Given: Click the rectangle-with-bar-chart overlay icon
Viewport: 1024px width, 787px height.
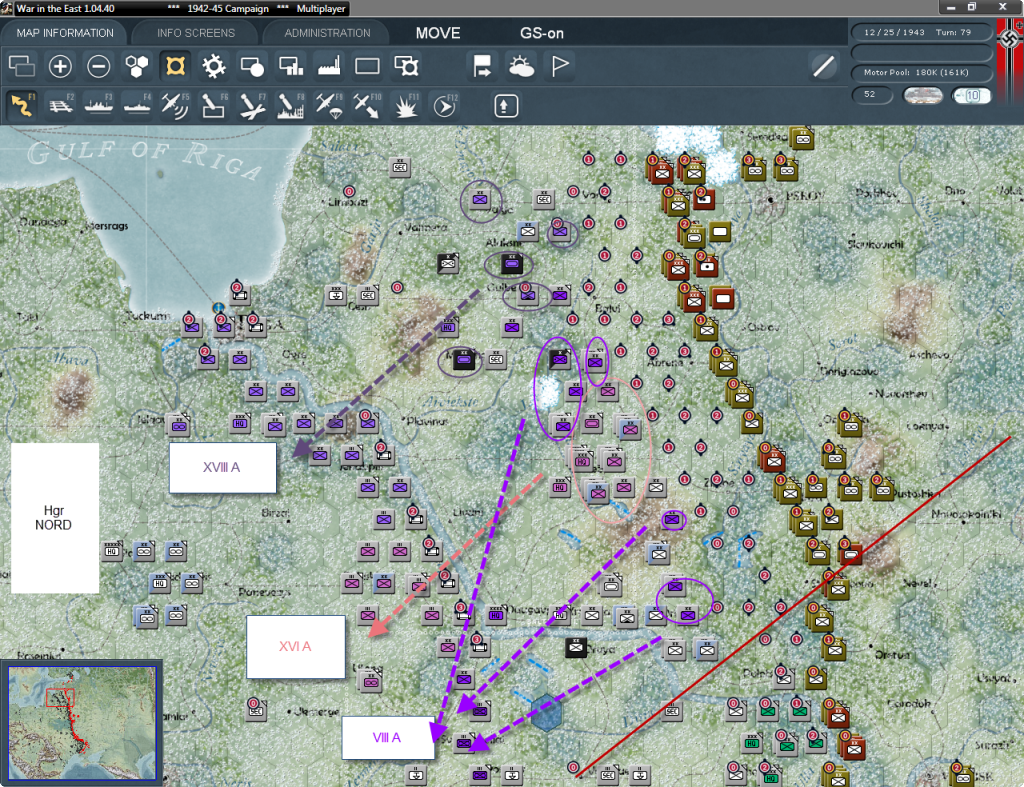Looking at the screenshot, I should pyautogui.click(x=291, y=66).
